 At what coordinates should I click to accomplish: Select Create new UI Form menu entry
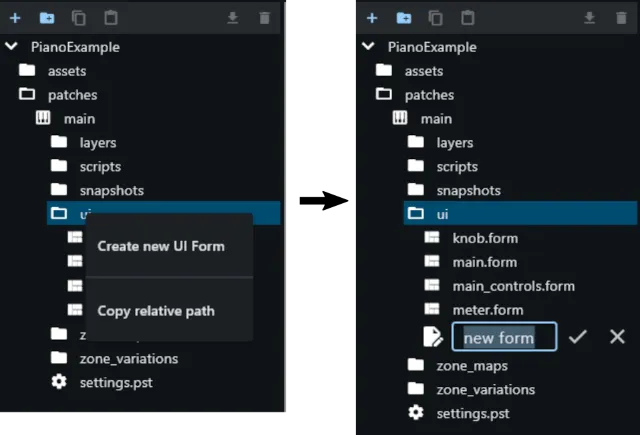pyautogui.click(x=169, y=246)
